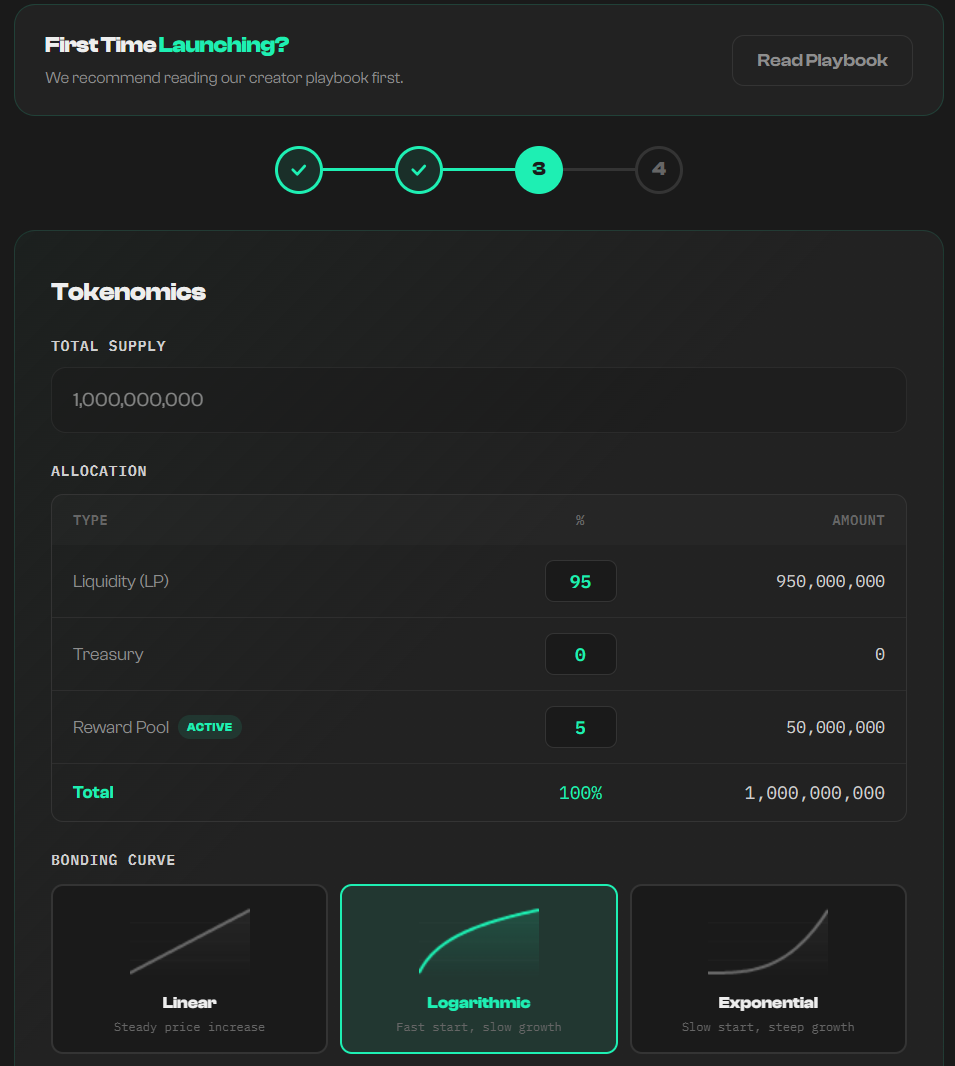The height and width of the screenshot is (1066, 955).
Task: Click the Exponential curve graph icon
Action: tap(768, 941)
